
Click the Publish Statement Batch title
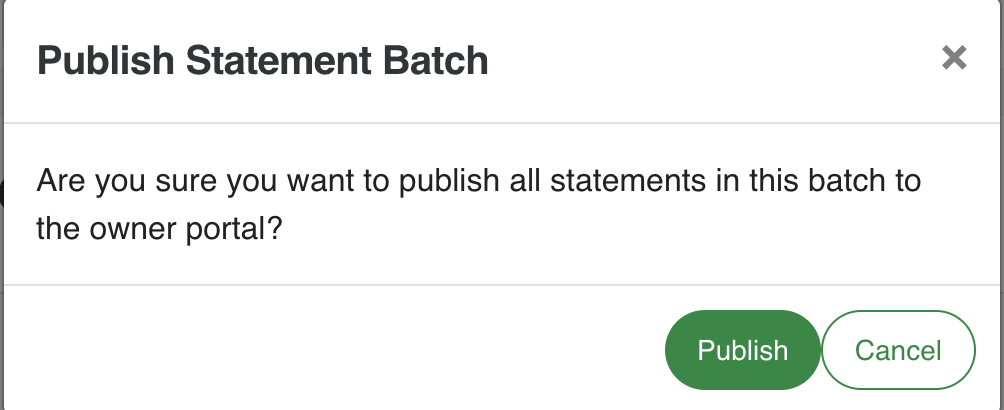point(262,62)
